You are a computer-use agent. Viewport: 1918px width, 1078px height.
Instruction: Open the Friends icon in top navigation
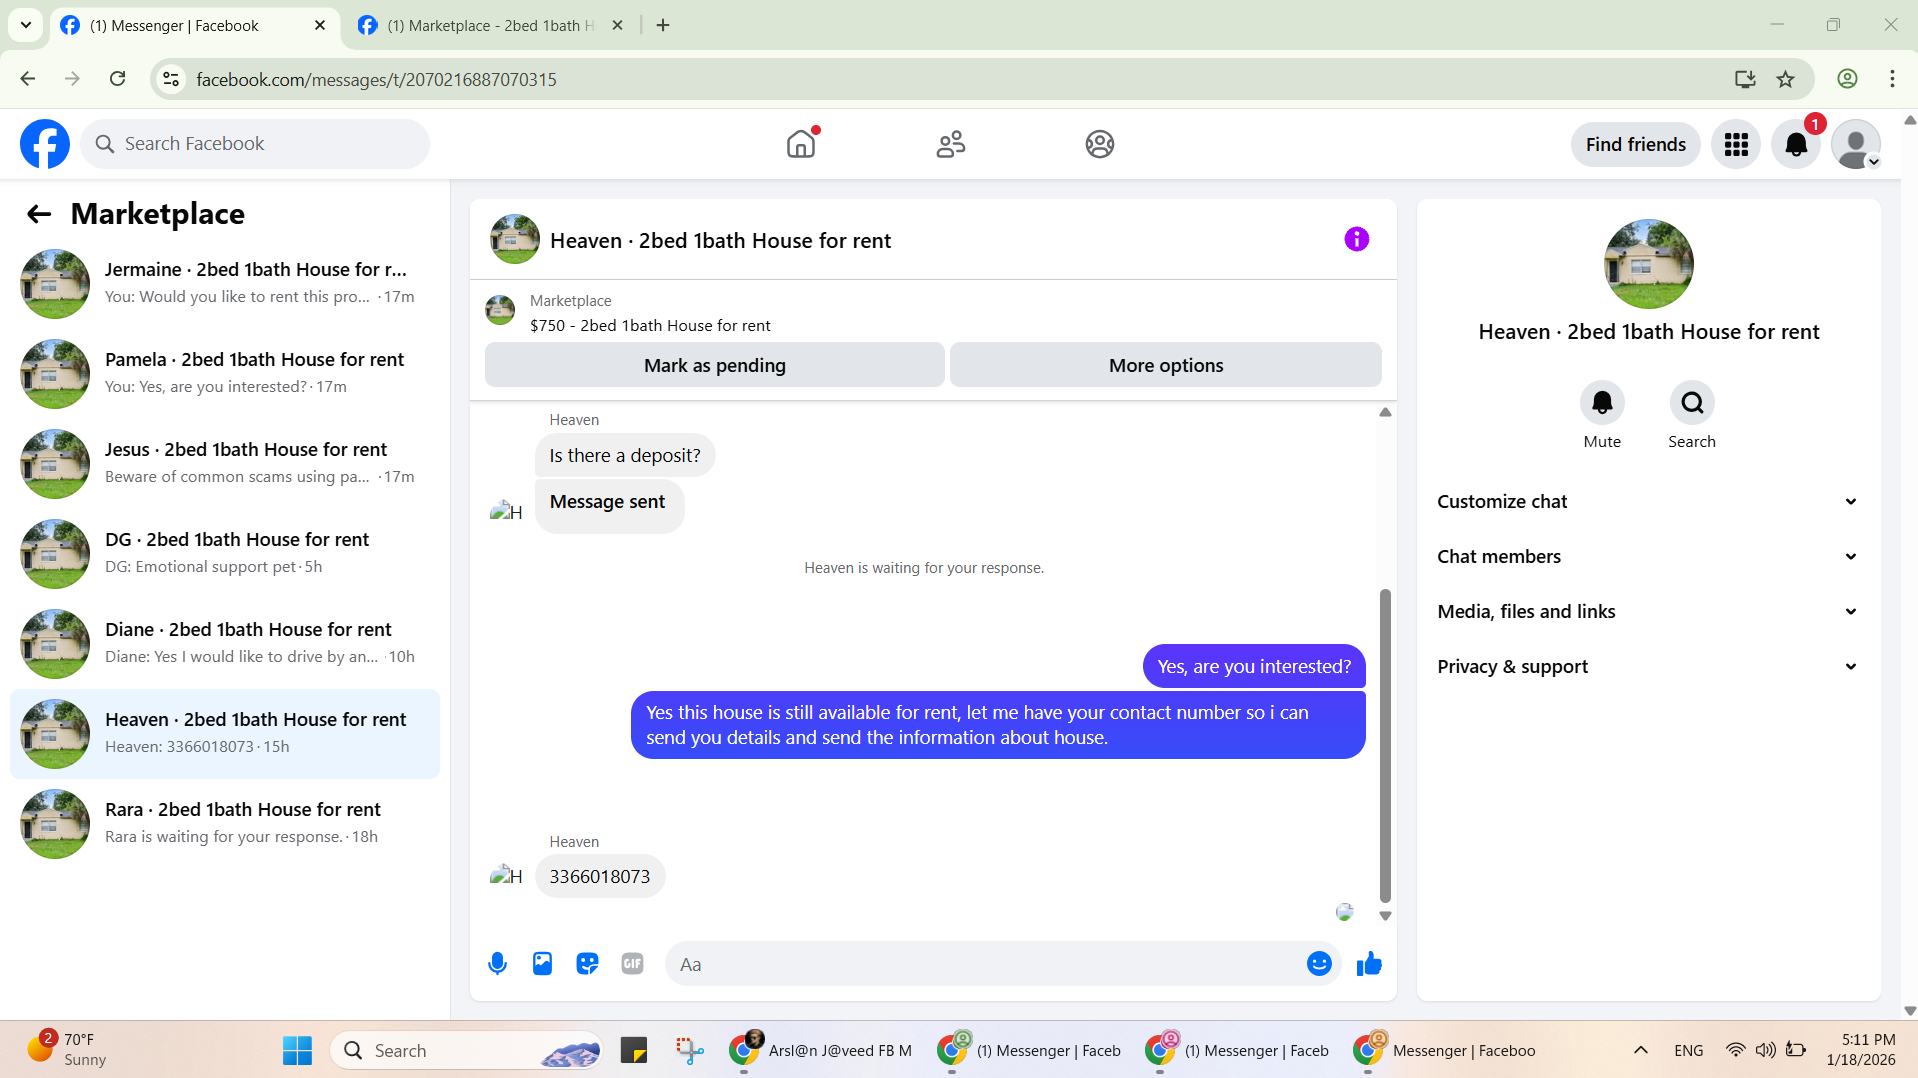[x=950, y=144]
